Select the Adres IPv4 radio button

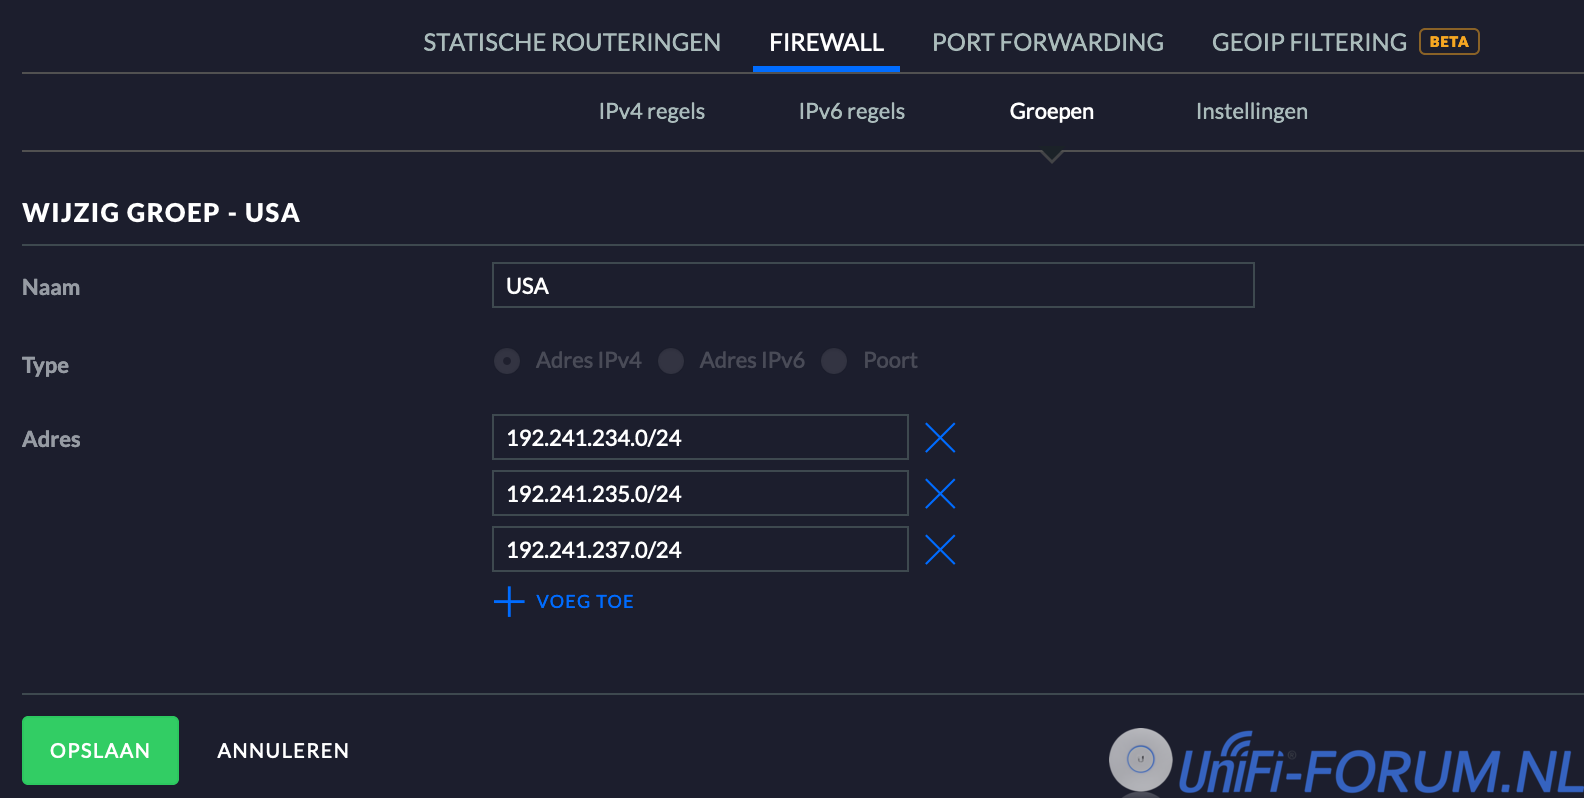[x=507, y=361]
